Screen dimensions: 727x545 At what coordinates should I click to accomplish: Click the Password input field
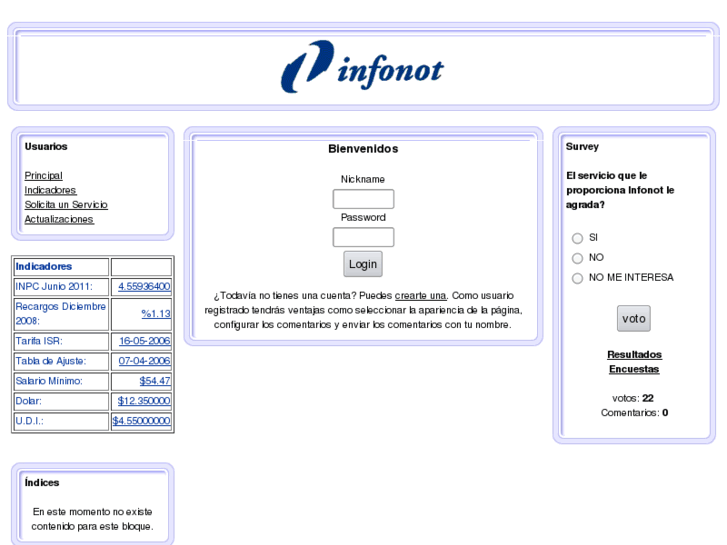(363, 237)
